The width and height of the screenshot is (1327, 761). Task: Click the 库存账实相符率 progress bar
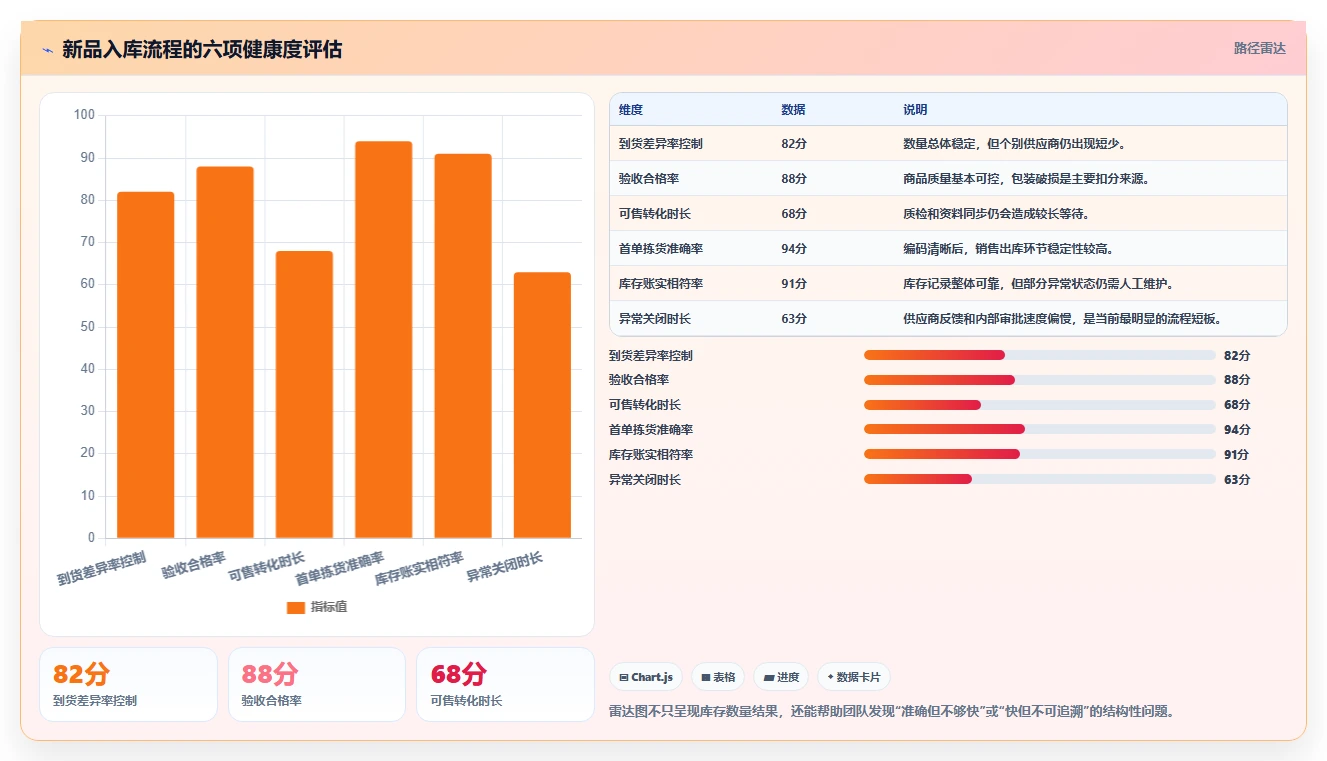[1040, 454]
